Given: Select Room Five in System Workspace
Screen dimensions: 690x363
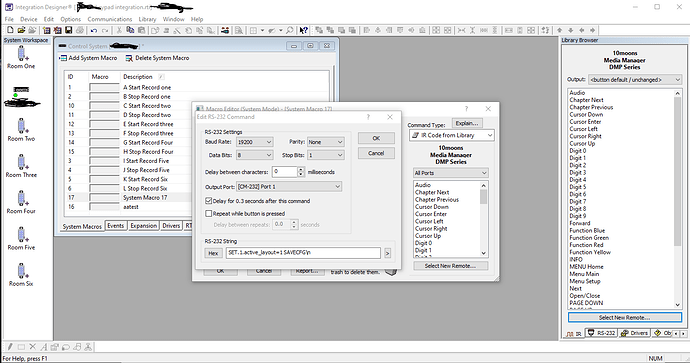Looking at the screenshot, I should pyautogui.click(x=21, y=239).
